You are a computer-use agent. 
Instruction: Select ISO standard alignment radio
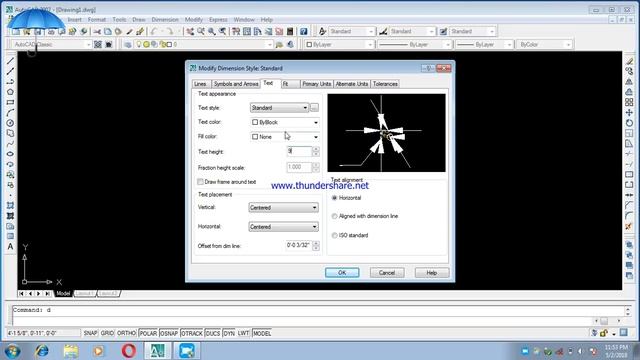point(334,236)
